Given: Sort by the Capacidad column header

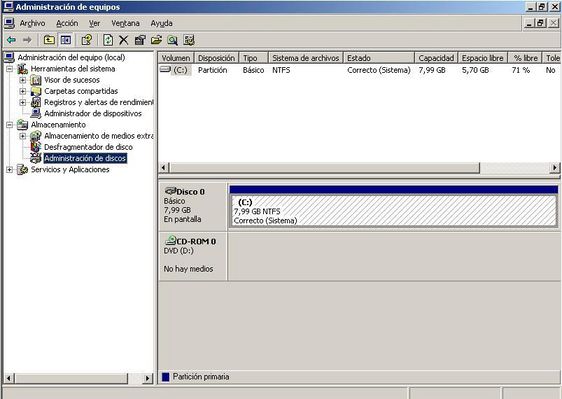Looking at the screenshot, I should tap(436, 58).
